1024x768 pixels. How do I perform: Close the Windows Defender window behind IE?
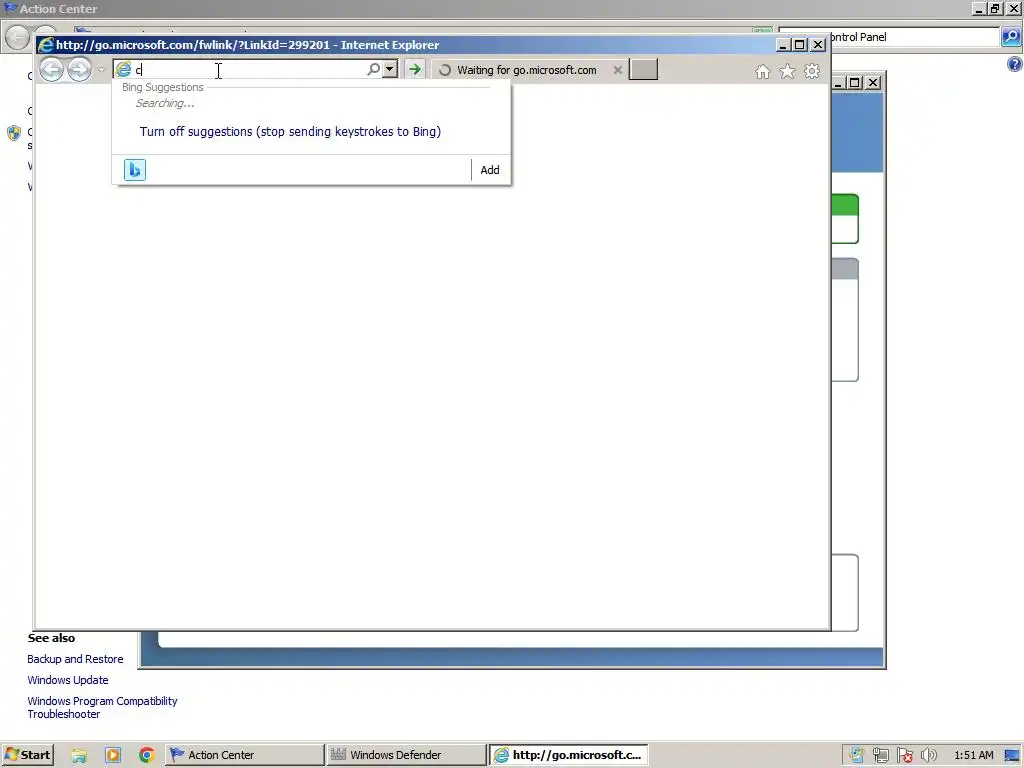873,82
